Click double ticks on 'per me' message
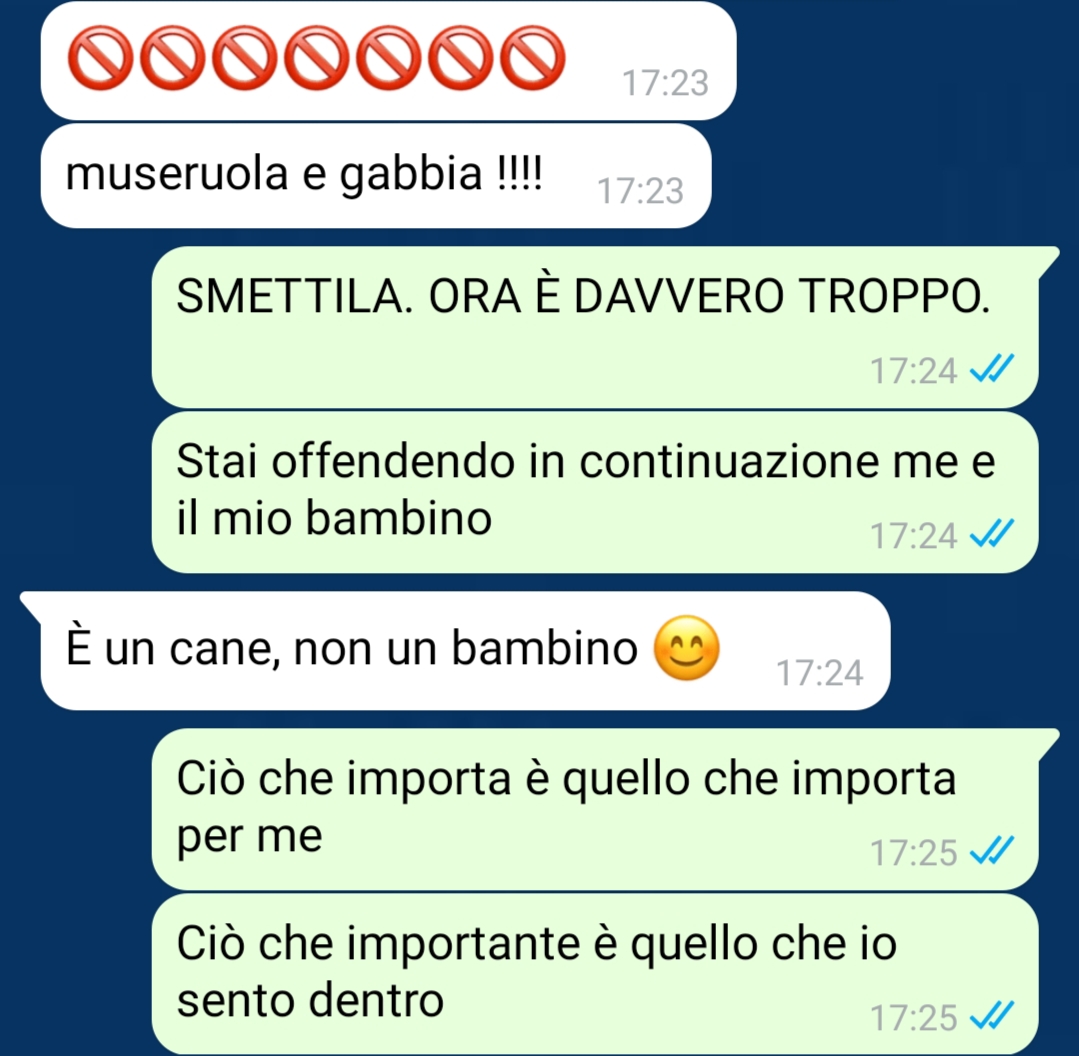Viewport: 1079px width, 1056px height. [x=991, y=852]
